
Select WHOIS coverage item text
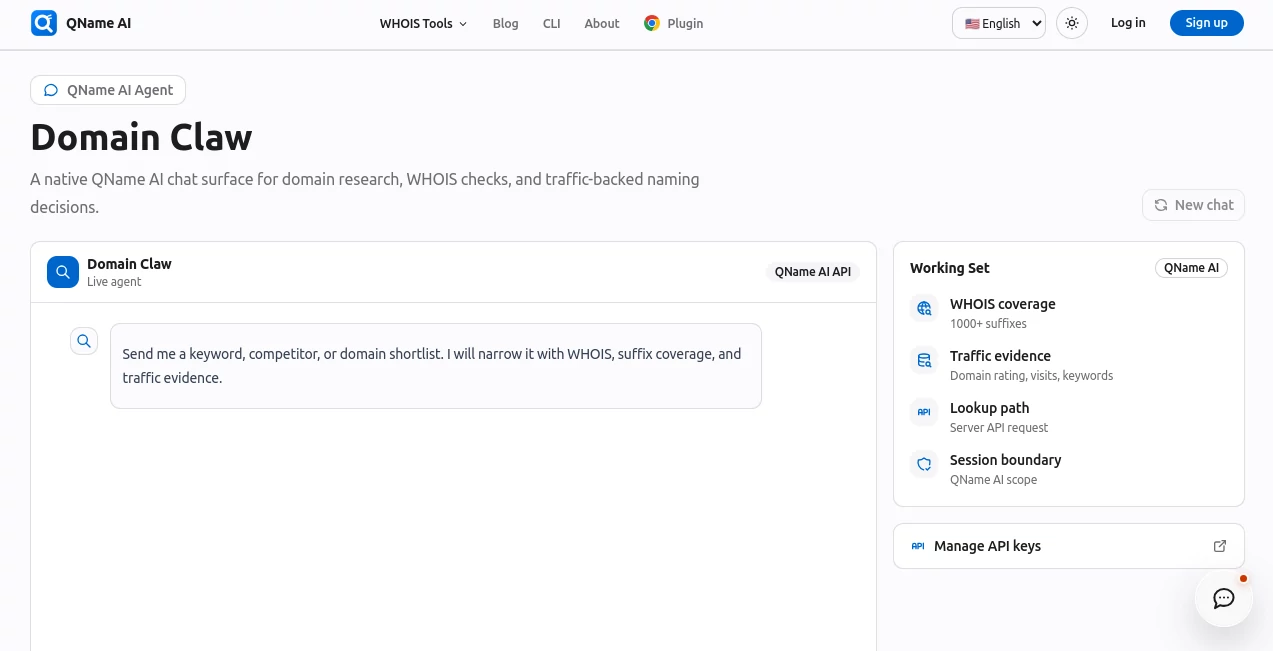pos(1002,304)
